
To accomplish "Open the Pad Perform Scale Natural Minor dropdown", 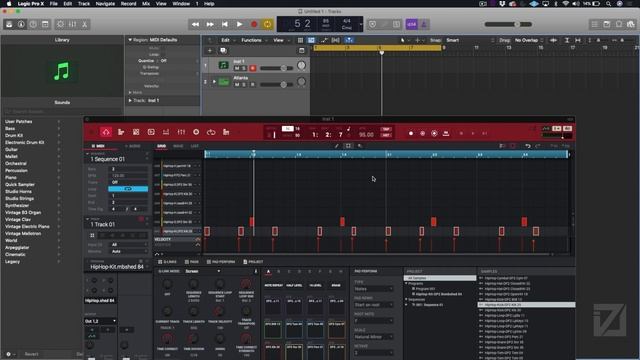I will pyautogui.click(x=373, y=337).
